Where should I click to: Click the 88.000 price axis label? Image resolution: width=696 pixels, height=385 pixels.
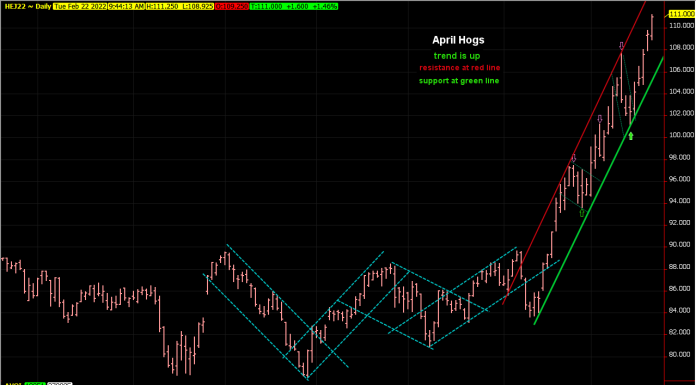(681, 266)
